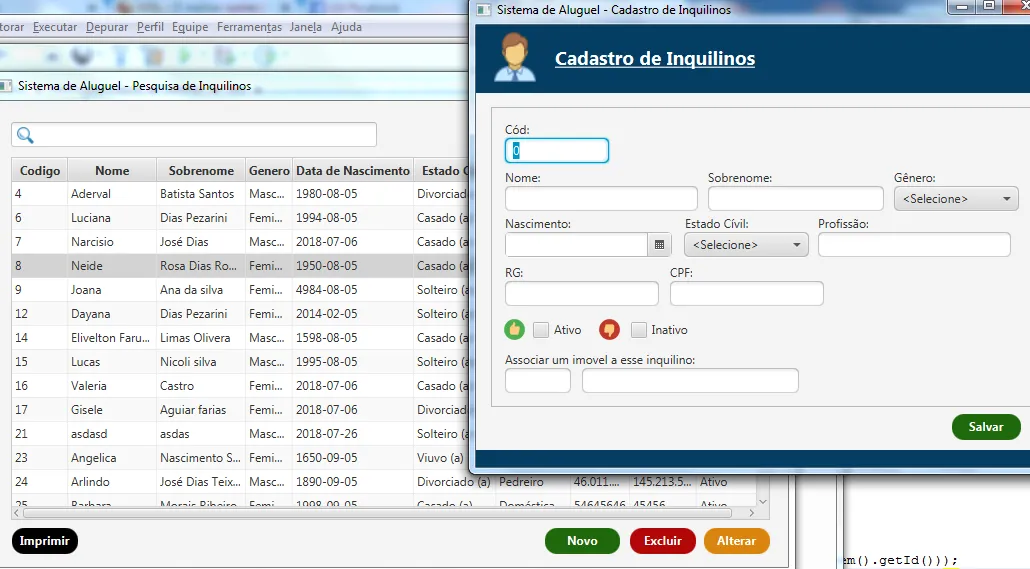
Task: Click the user avatar icon in header
Action: [x=515, y=57]
